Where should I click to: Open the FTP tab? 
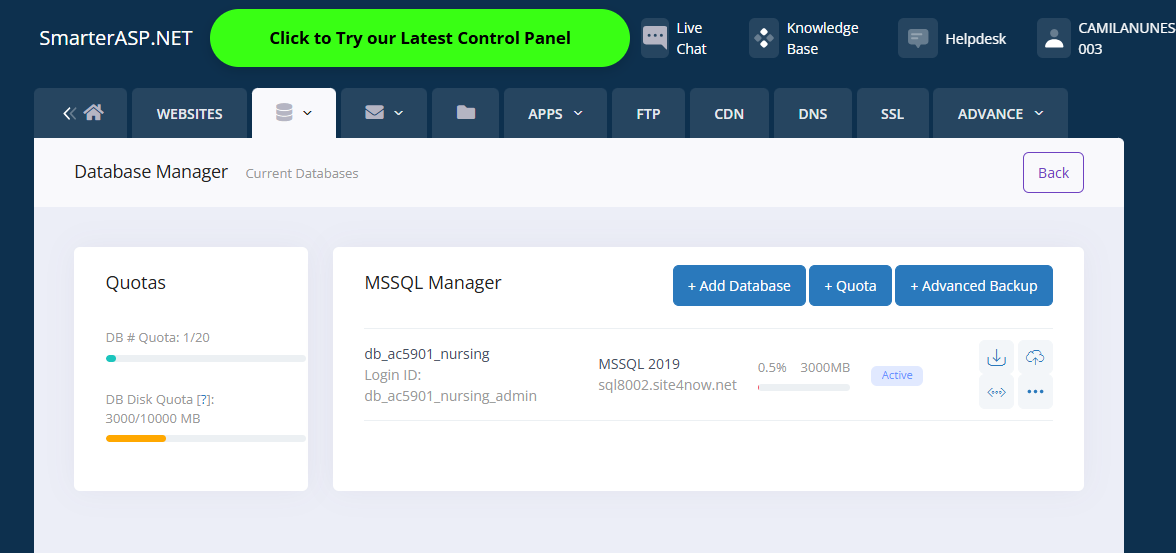tap(649, 113)
